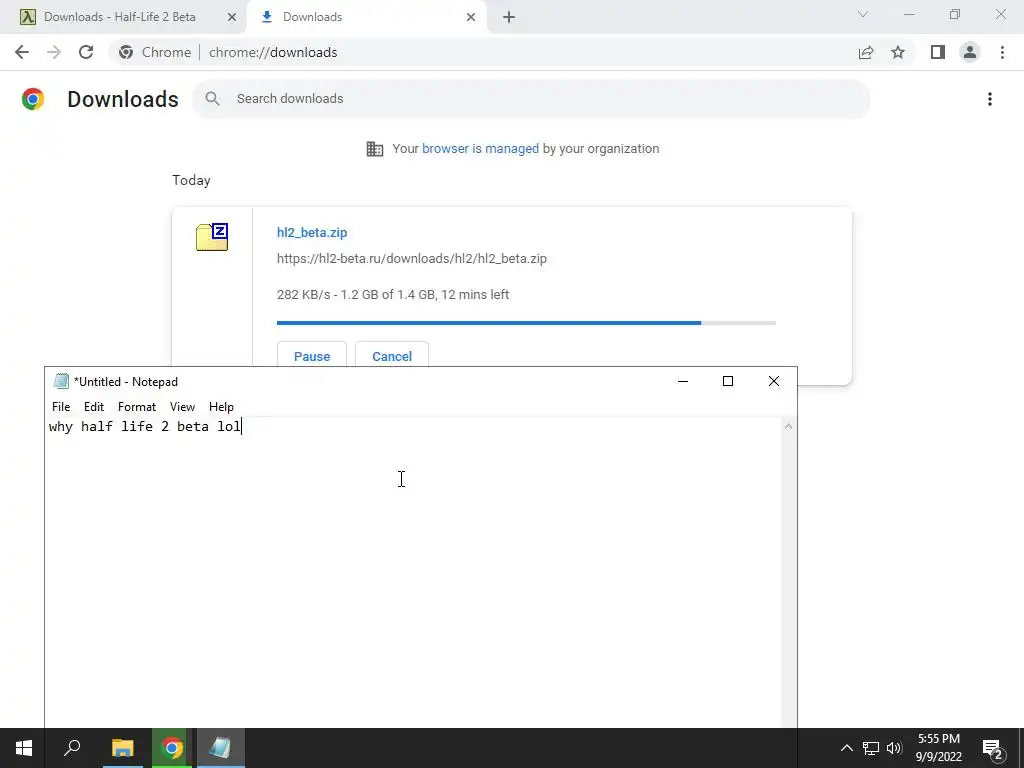Open Notepad Edit menu

94,407
